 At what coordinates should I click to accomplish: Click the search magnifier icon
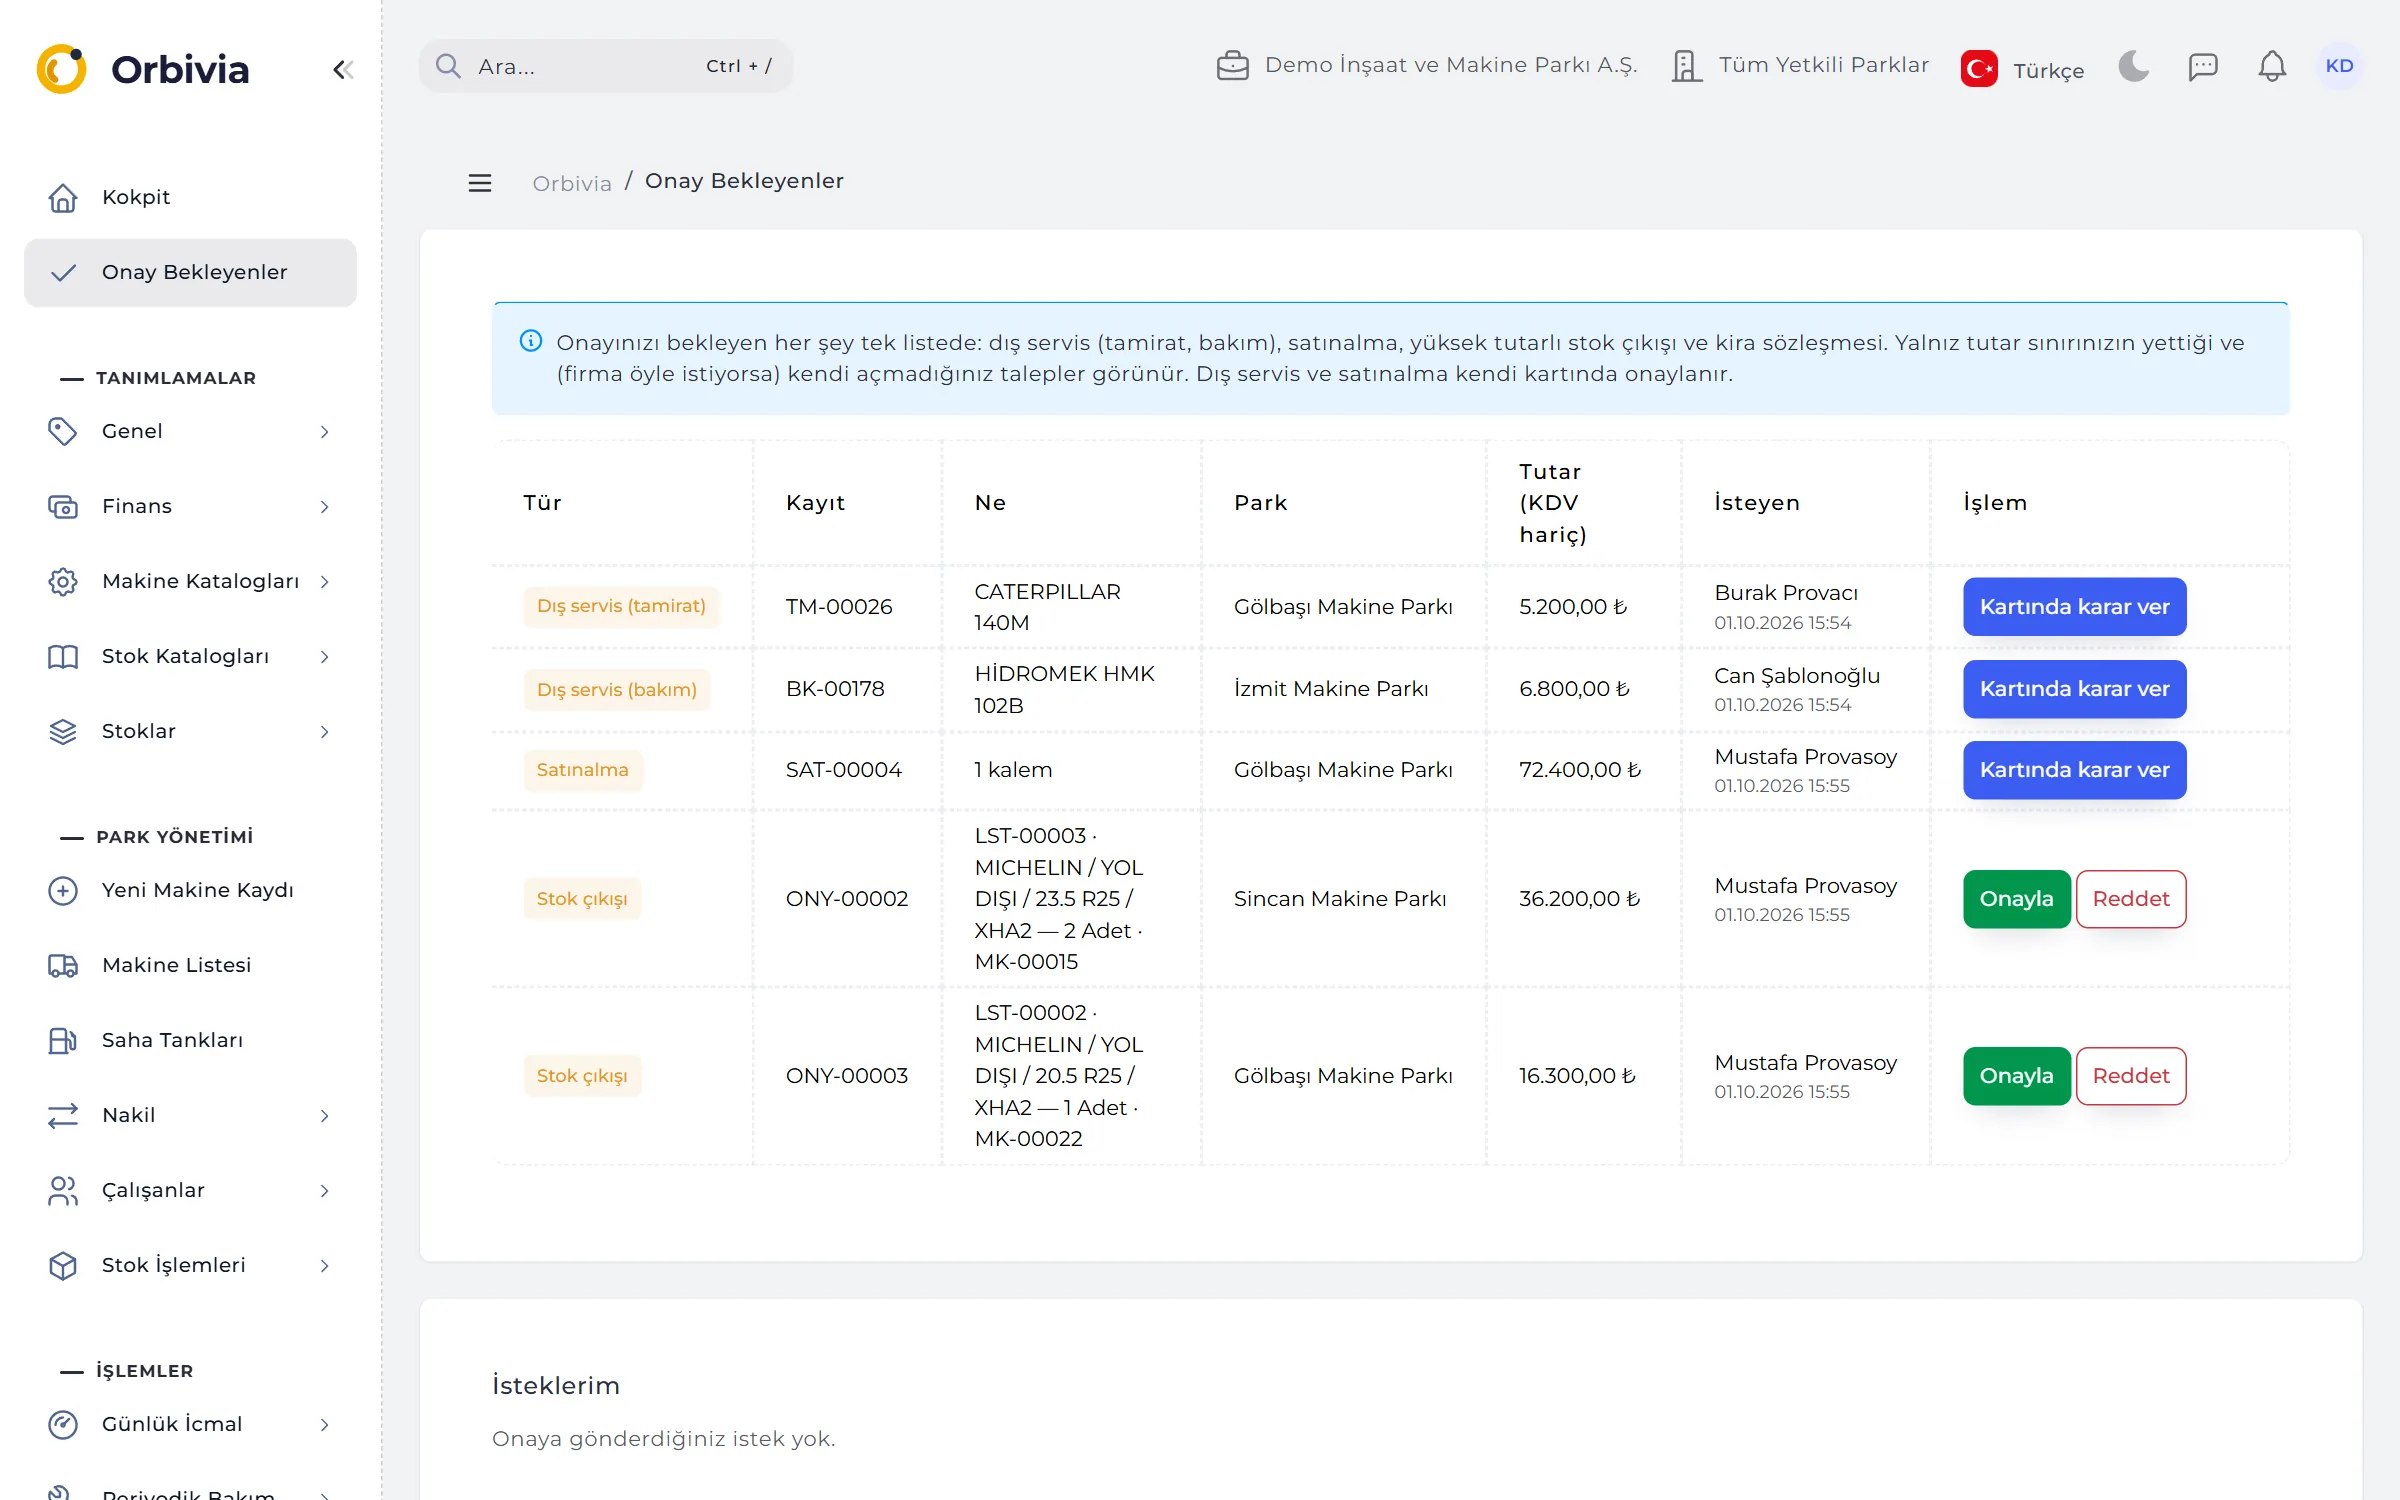point(448,66)
